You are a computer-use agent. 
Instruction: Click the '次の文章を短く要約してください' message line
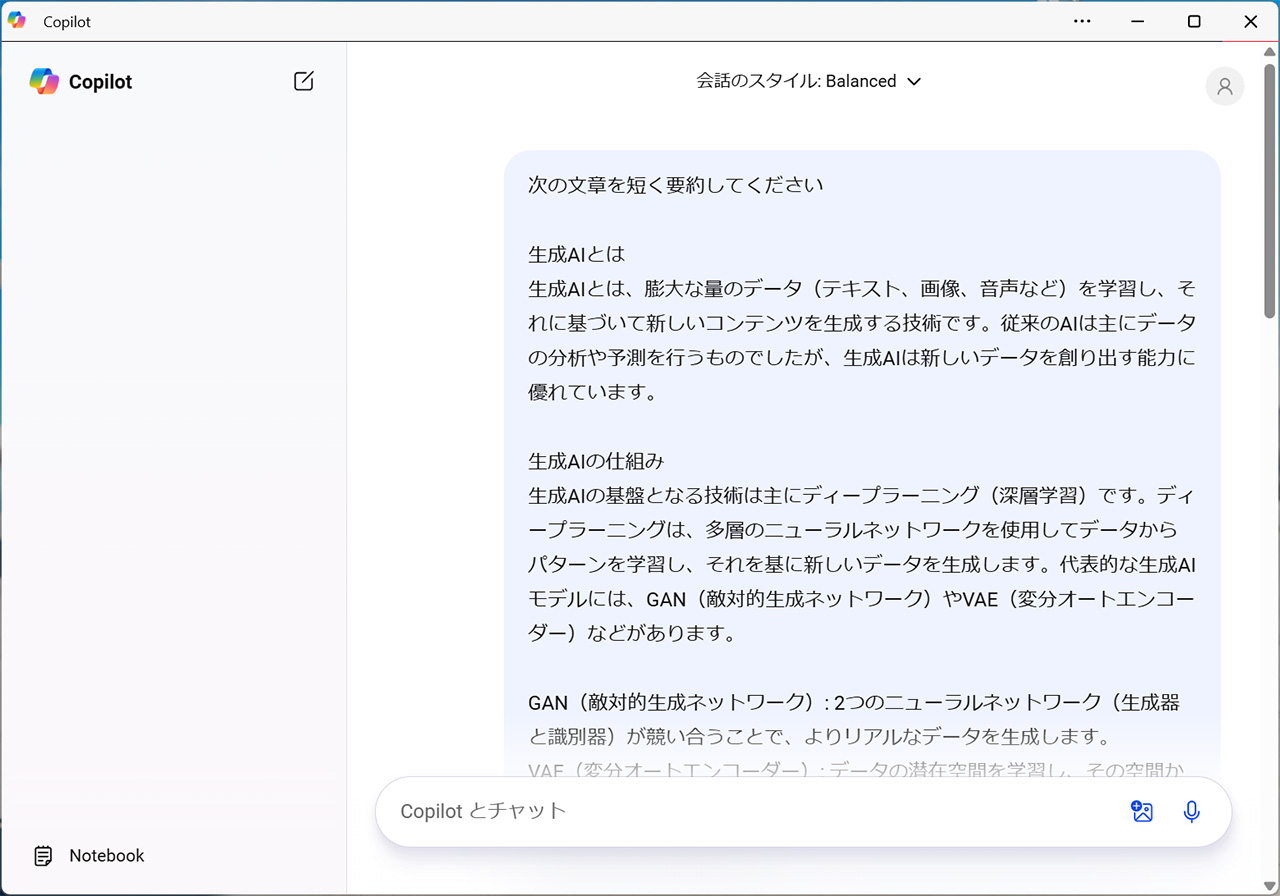point(676,185)
